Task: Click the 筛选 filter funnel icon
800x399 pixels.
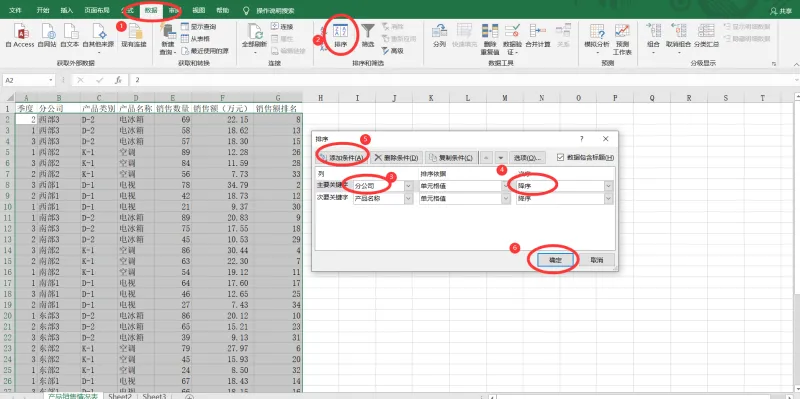Action: point(368,36)
